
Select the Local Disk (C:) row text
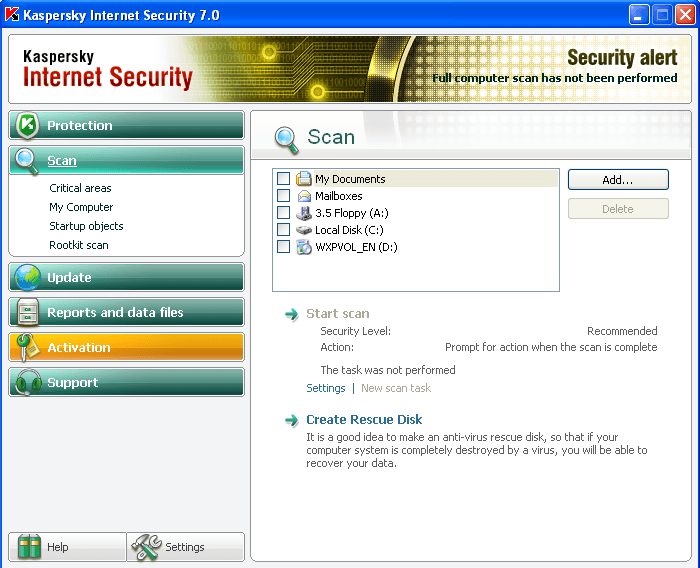click(349, 230)
